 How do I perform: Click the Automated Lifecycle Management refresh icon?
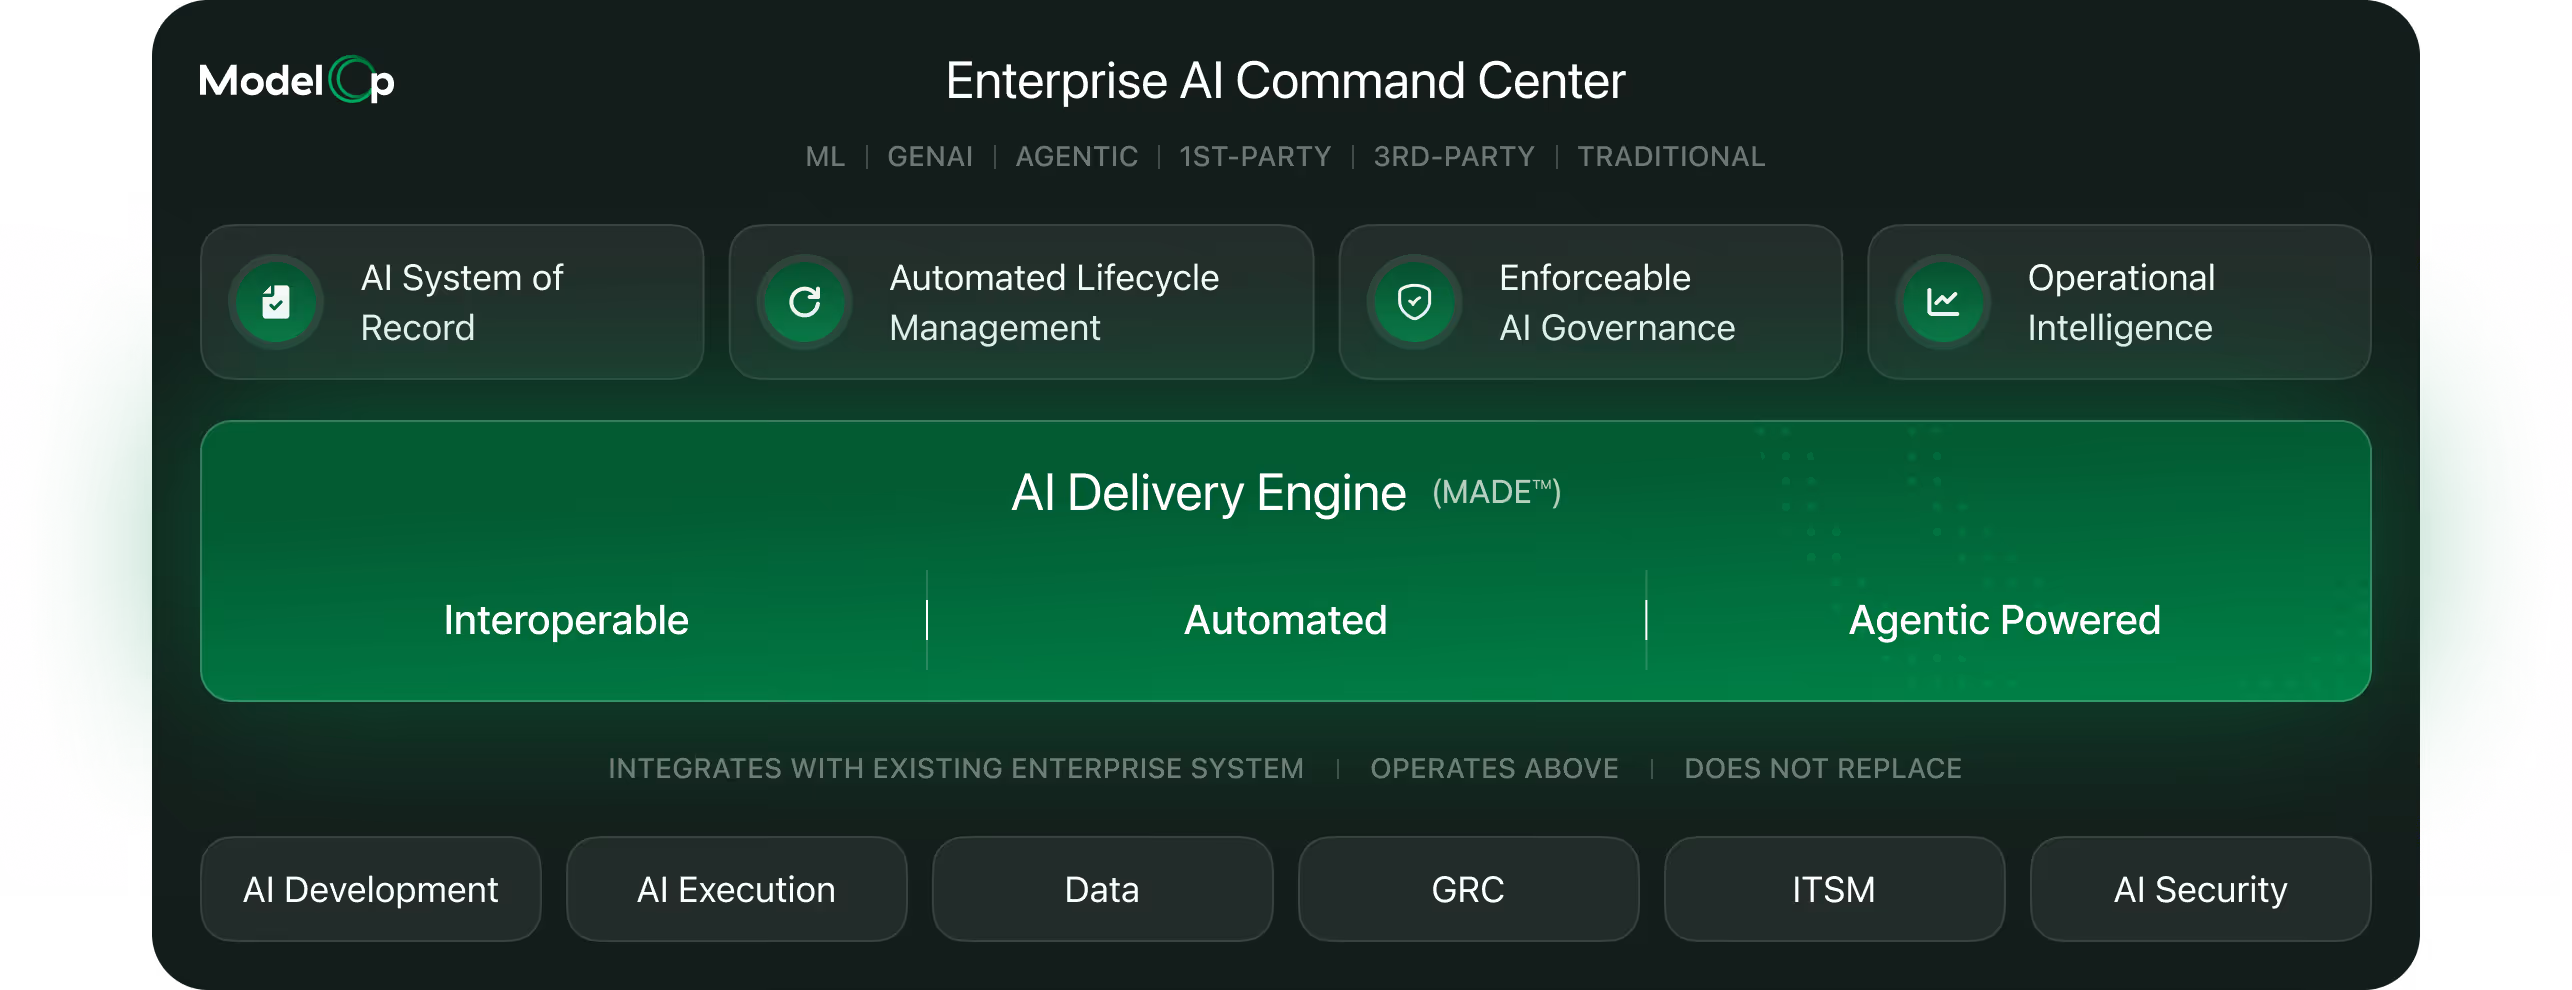click(805, 302)
